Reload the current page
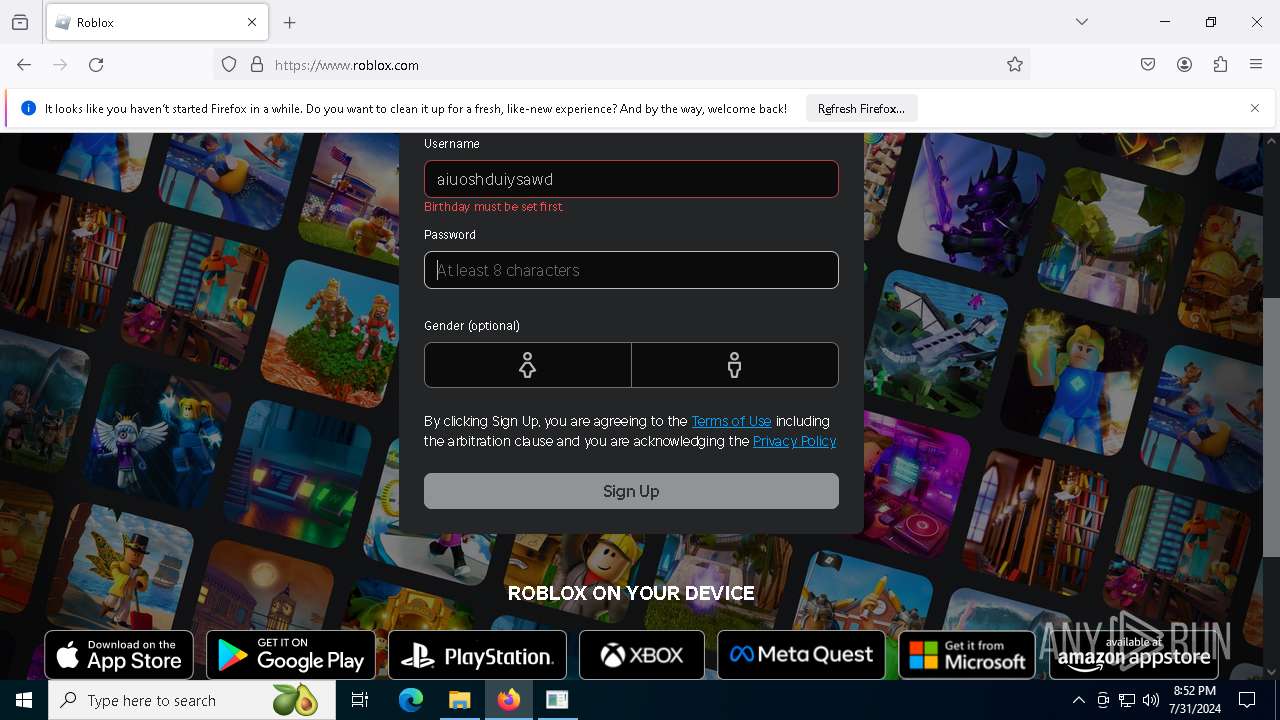The height and width of the screenshot is (720, 1280). pos(96,65)
